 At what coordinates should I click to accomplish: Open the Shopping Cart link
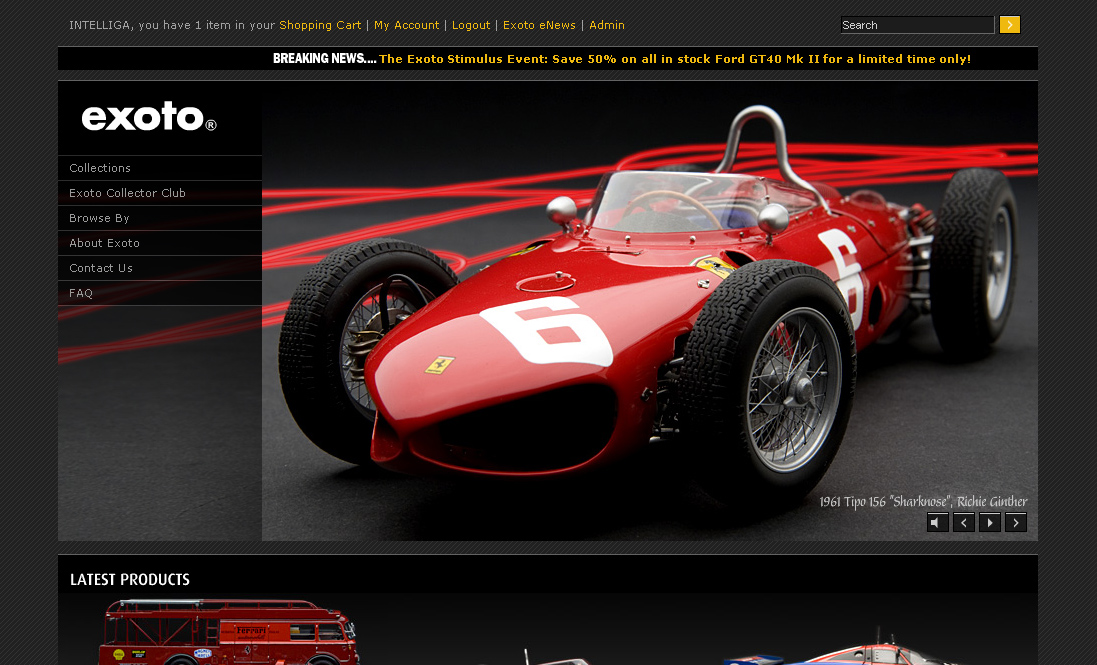320,25
